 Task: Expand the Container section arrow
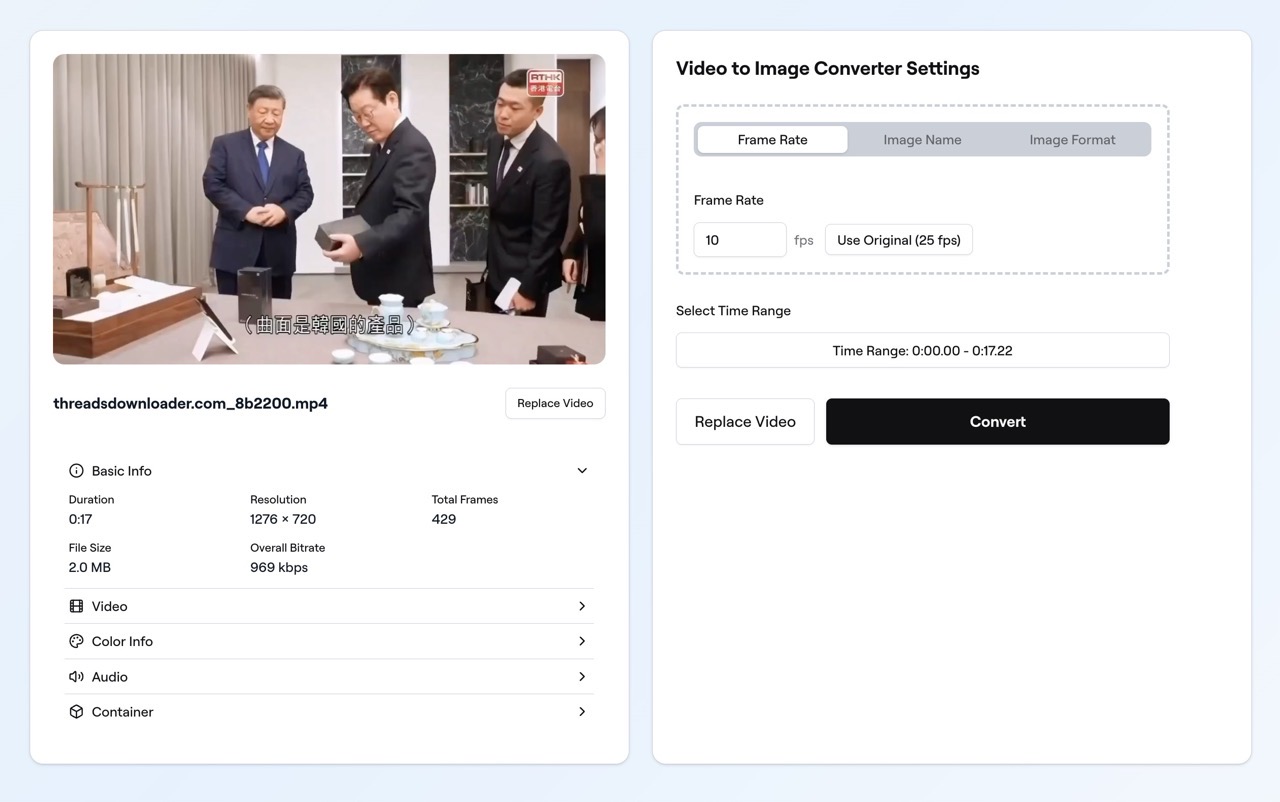click(x=582, y=712)
